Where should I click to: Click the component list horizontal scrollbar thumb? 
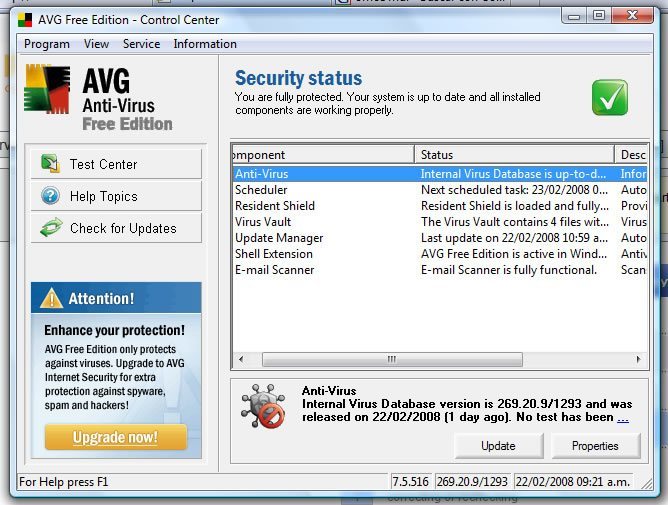pos(392,359)
